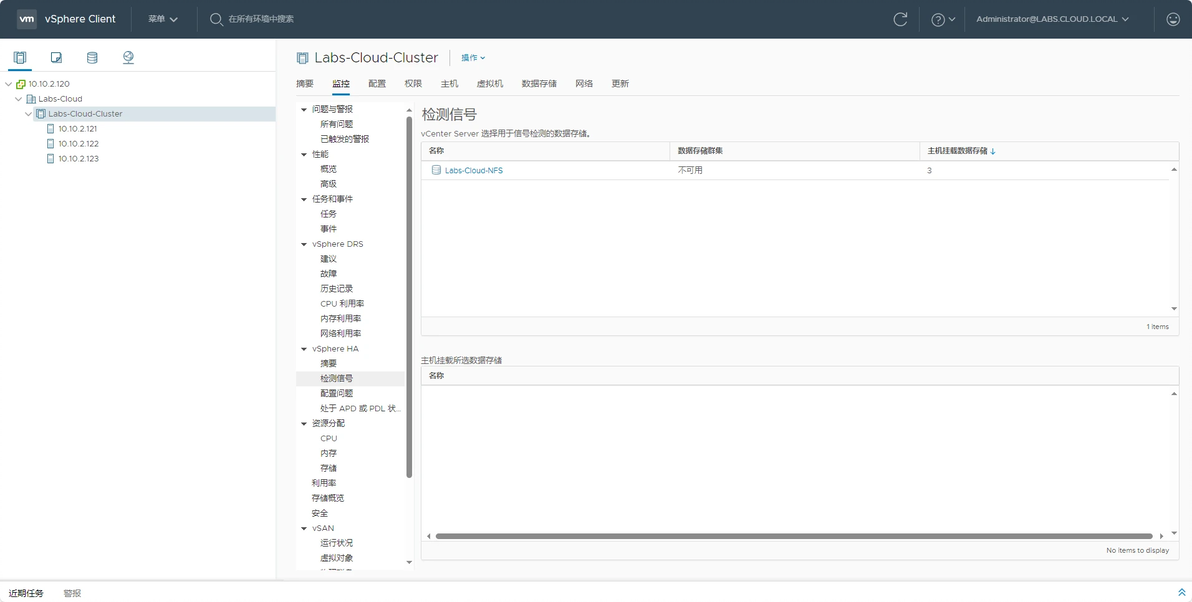Image resolution: width=1192 pixels, height=602 pixels.
Task: Switch to the 配置 tab
Action: click(x=377, y=84)
